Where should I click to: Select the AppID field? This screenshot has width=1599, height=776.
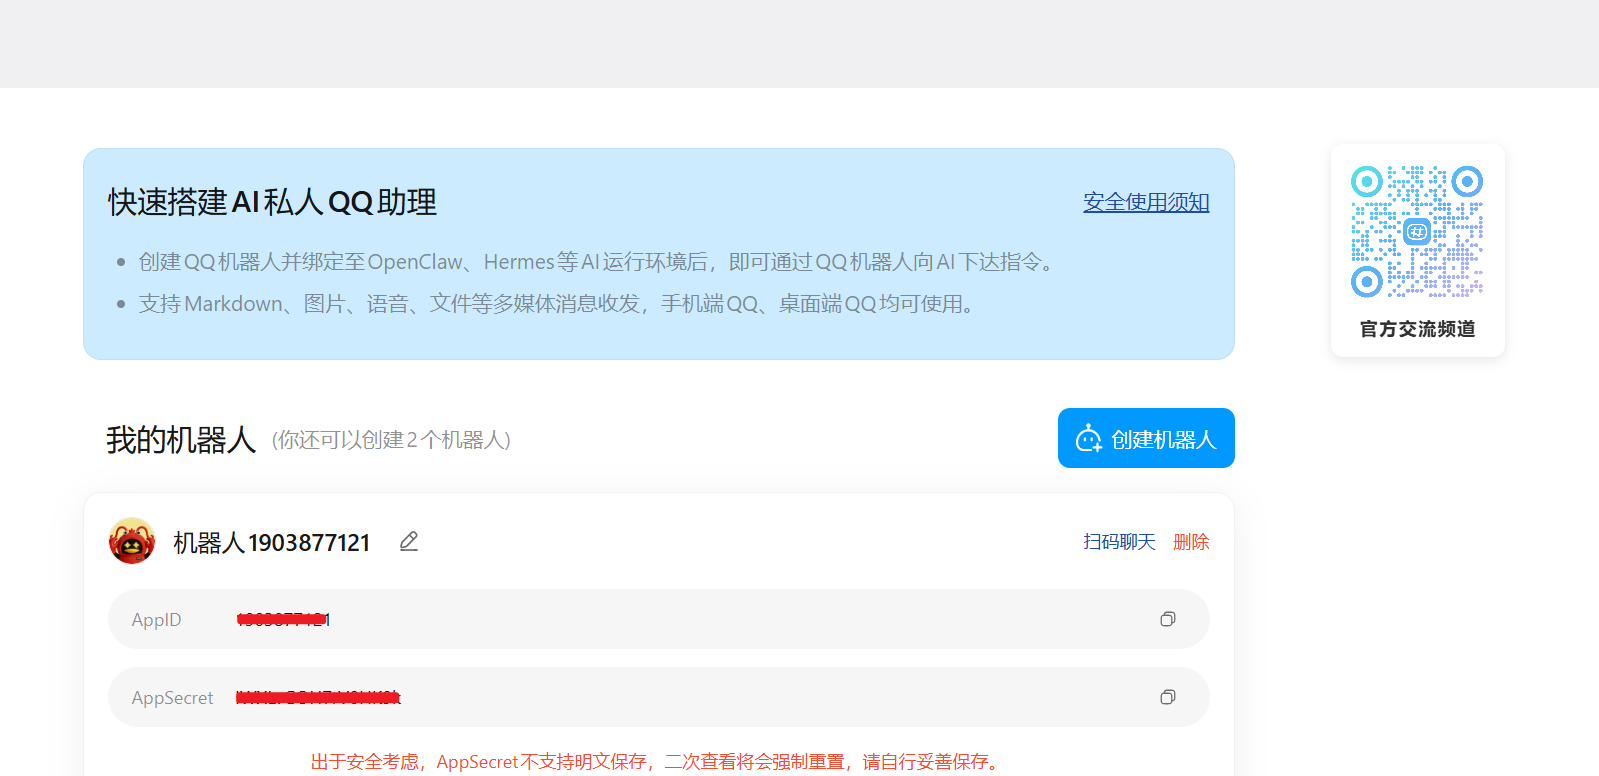659,619
